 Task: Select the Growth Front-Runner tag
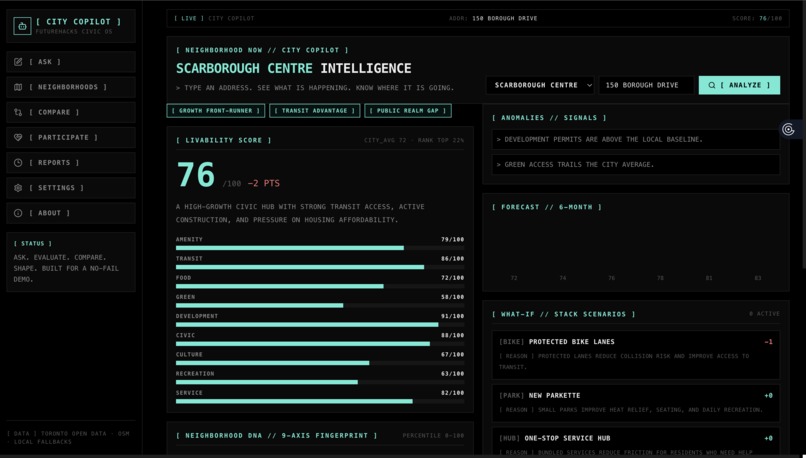[x=216, y=111]
